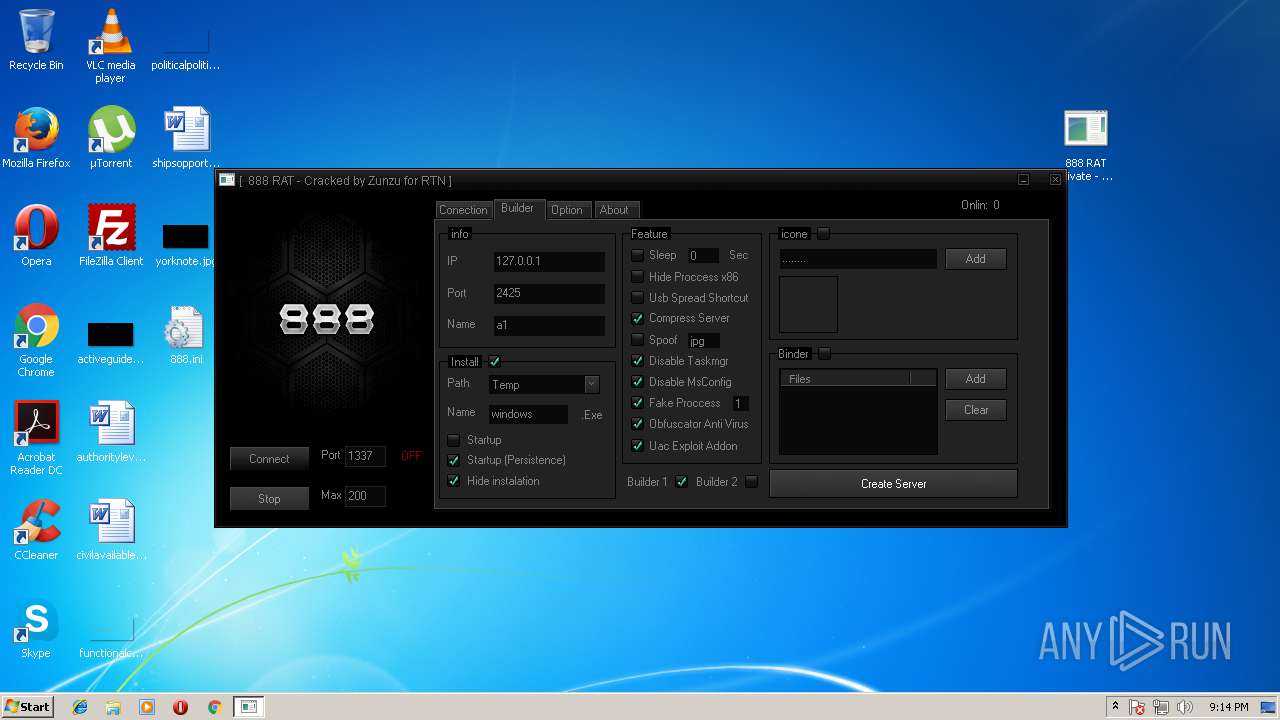Image resolution: width=1280 pixels, height=720 pixels.
Task: Select the Google Chrome desktop icon
Action: 36,340
